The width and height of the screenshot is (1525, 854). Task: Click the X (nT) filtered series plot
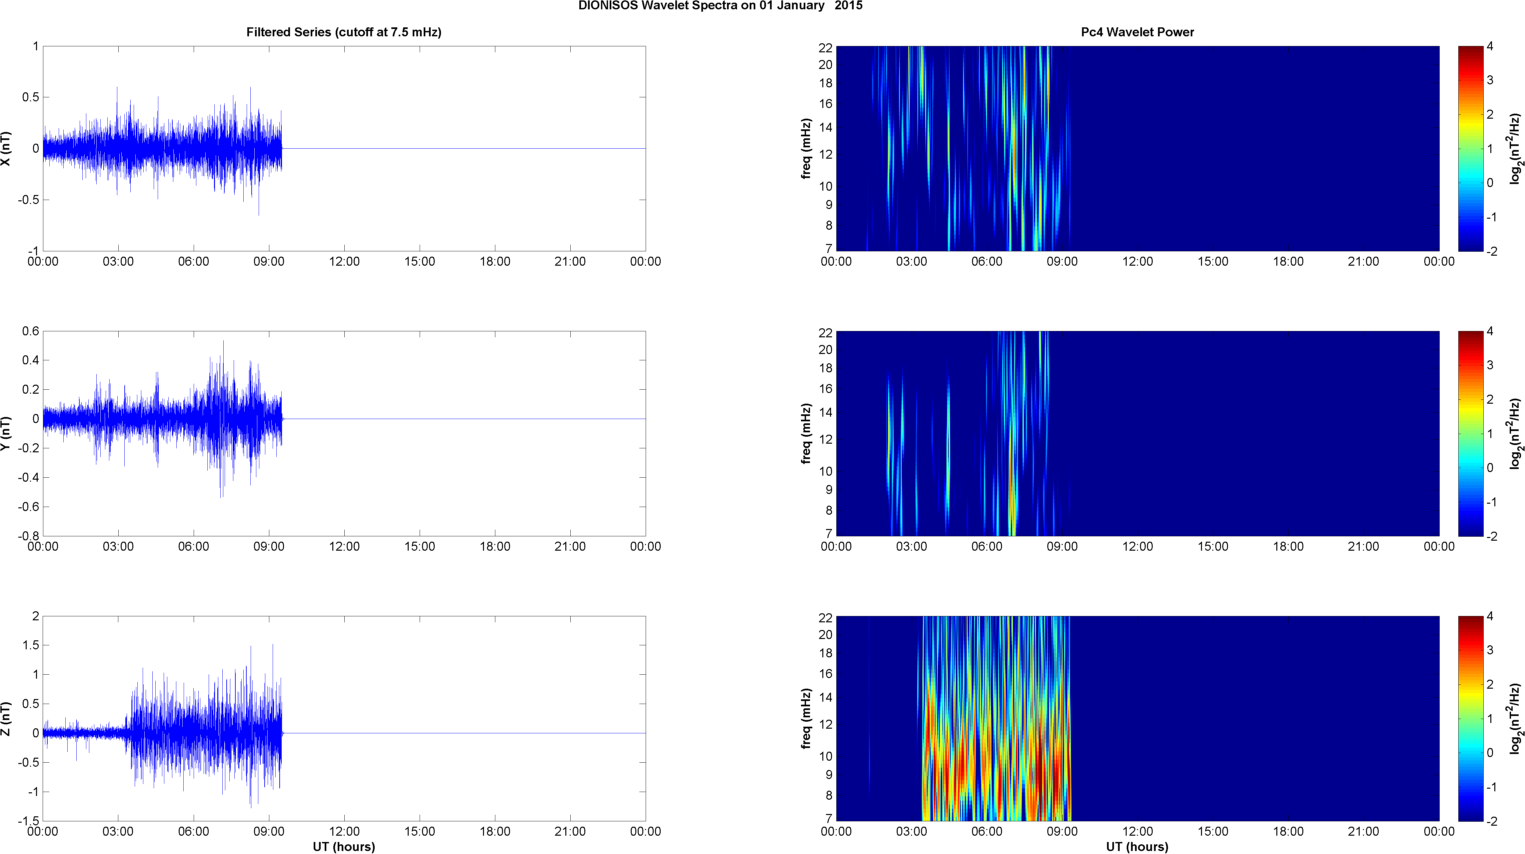tap(344, 148)
